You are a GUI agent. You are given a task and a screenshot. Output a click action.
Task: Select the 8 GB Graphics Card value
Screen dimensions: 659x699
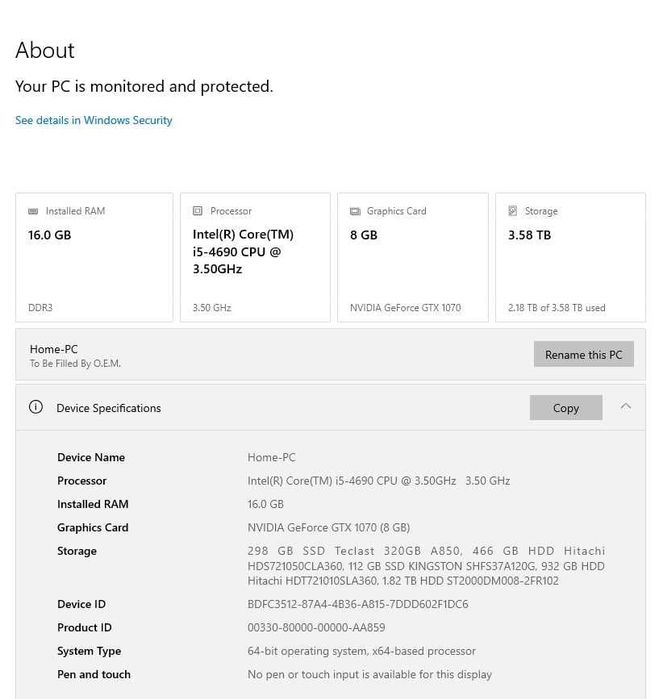[x=362, y=235]
